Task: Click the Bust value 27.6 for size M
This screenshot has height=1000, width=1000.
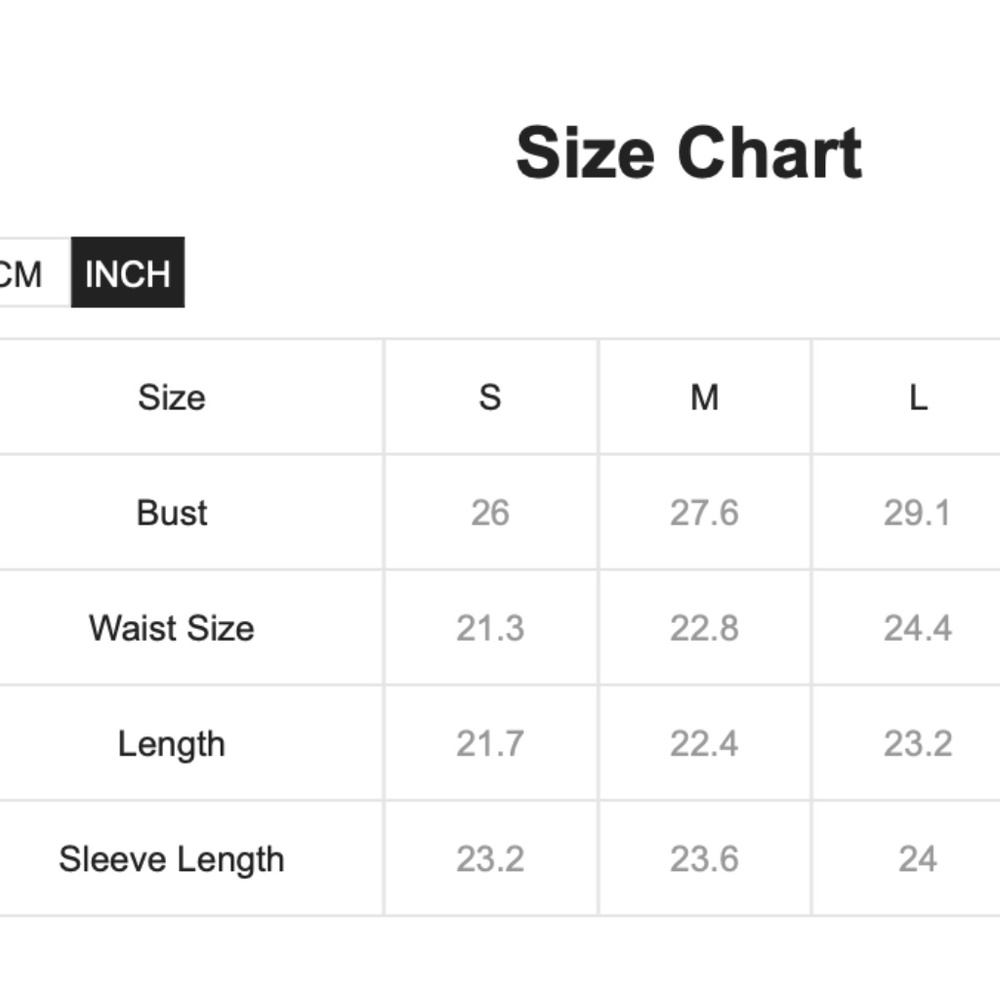Action: [x=704, y=513]
